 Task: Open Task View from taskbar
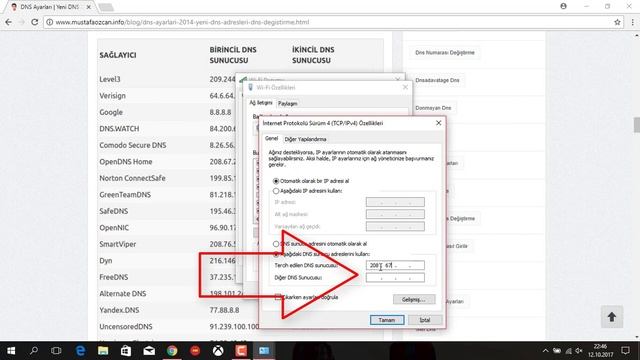point(56,351)
